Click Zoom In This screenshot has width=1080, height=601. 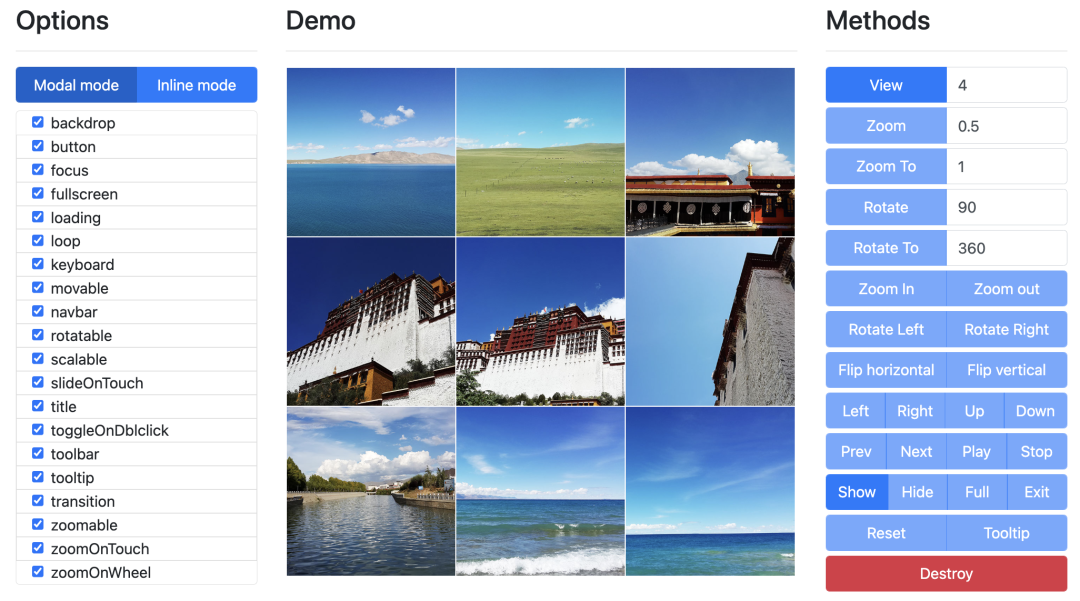(886, 288)
